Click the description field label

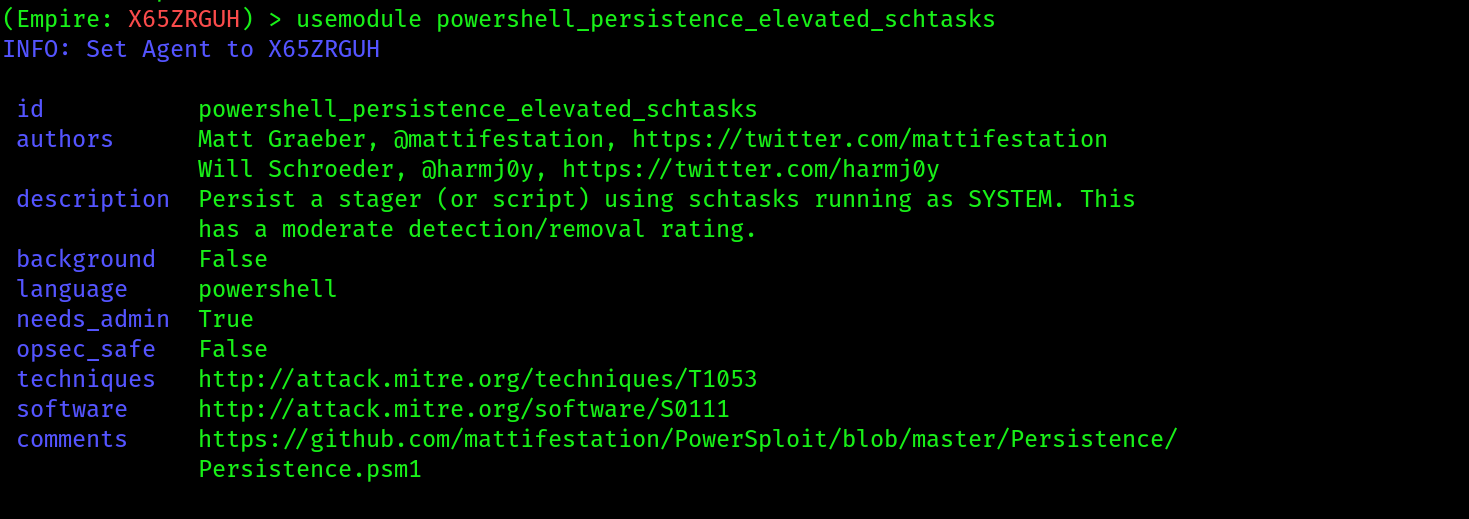93,199
